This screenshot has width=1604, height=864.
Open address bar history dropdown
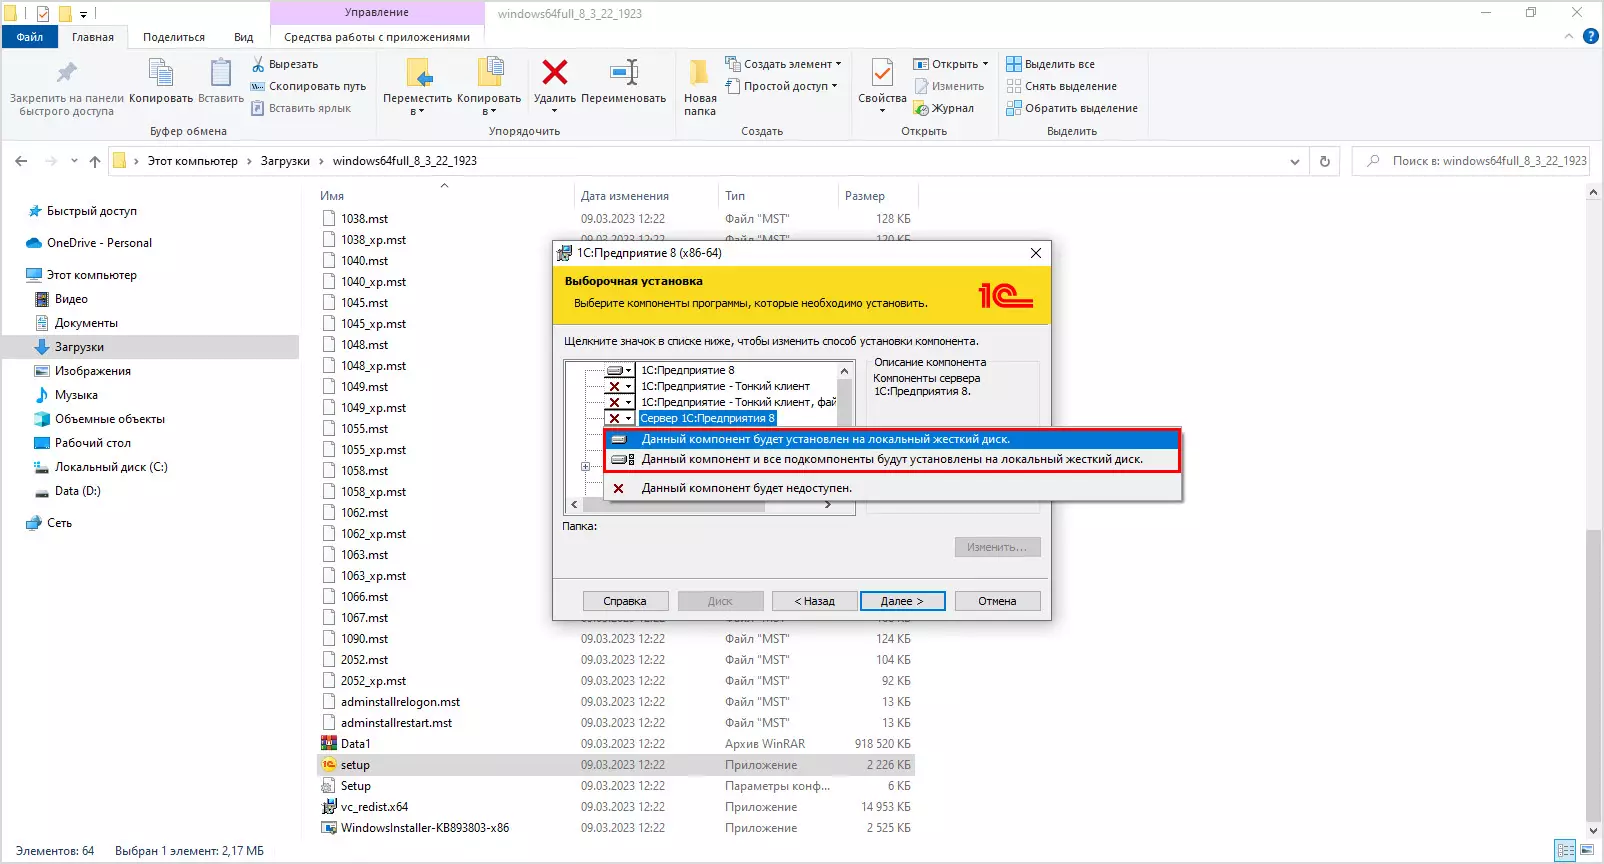tap(1295, 161)
